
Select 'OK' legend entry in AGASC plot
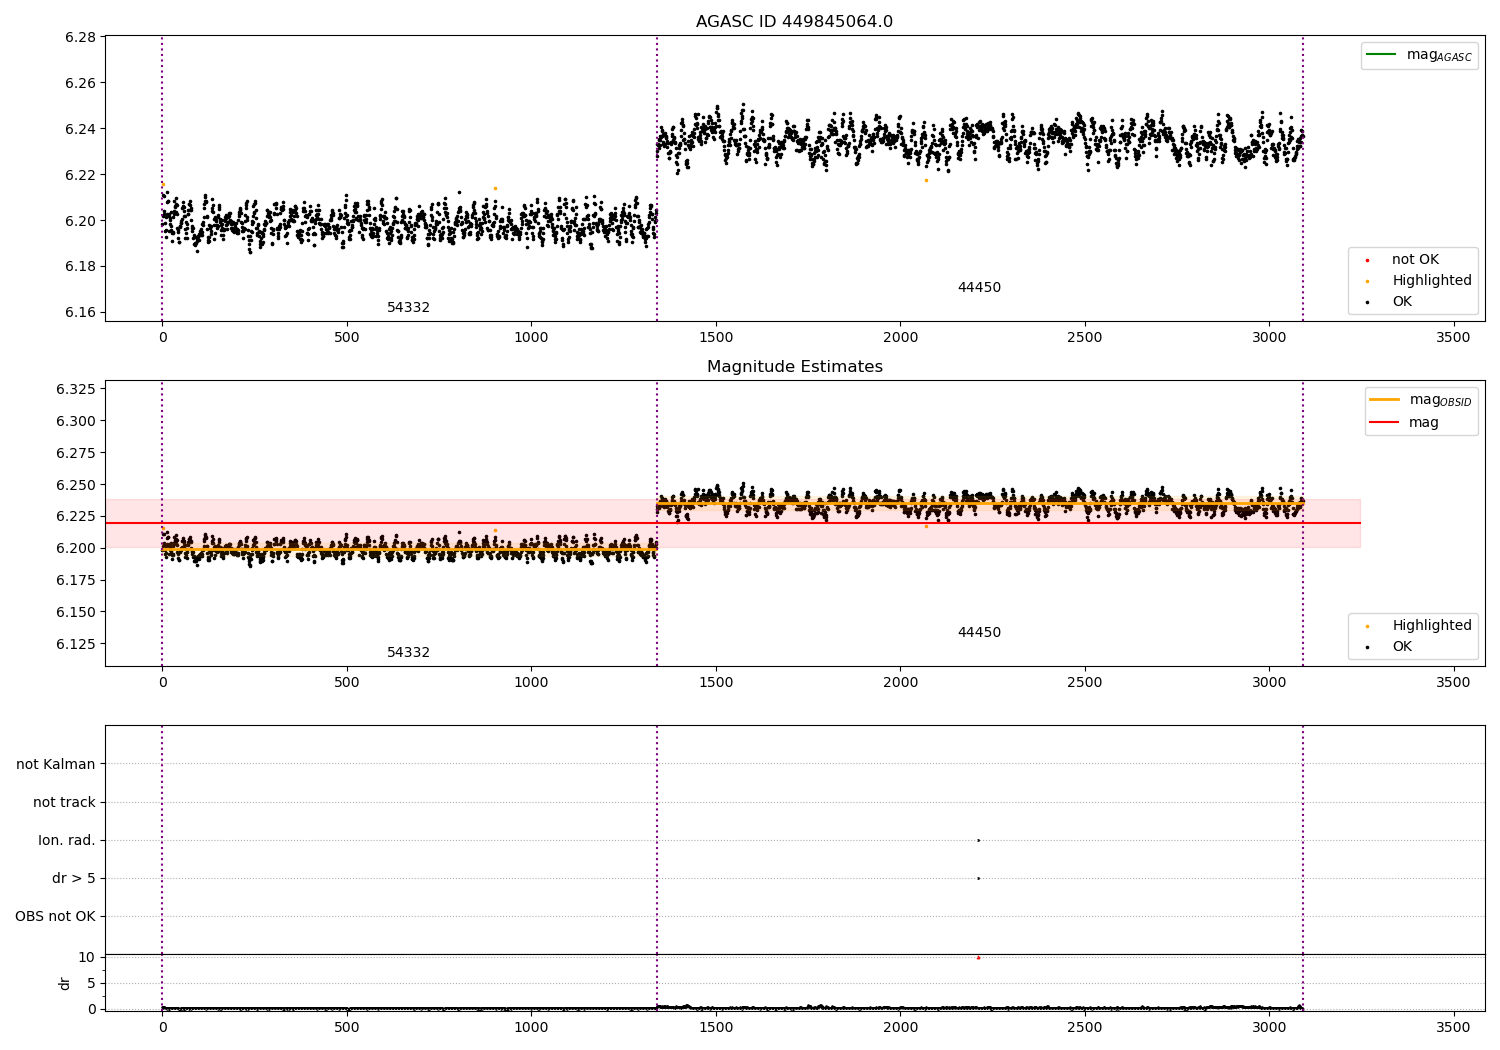click(1402, 302)
